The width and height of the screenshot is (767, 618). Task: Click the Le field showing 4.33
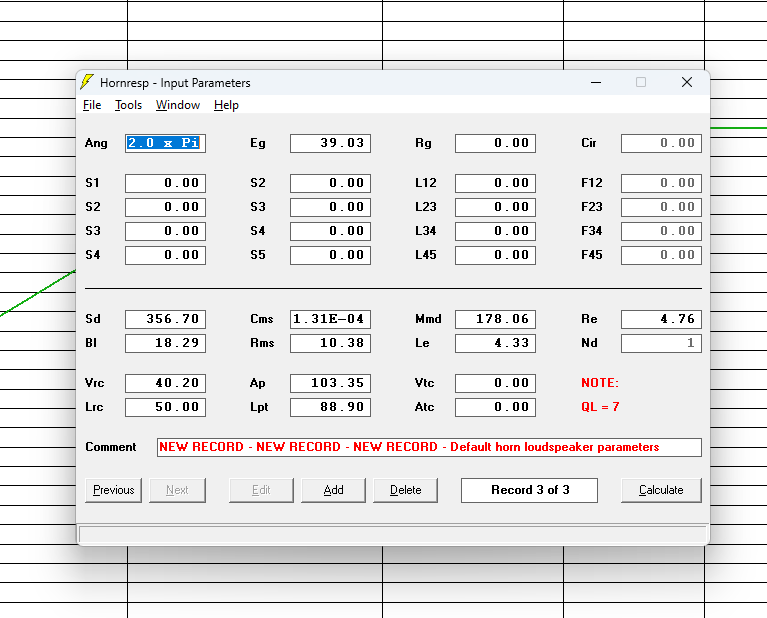495,343
